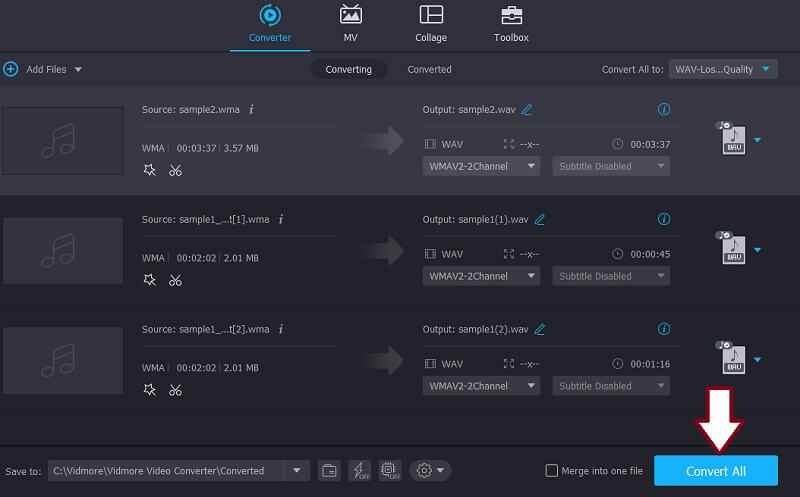Click the Convert All button
This screenshot has height=497, width=800.
[715, 471]
